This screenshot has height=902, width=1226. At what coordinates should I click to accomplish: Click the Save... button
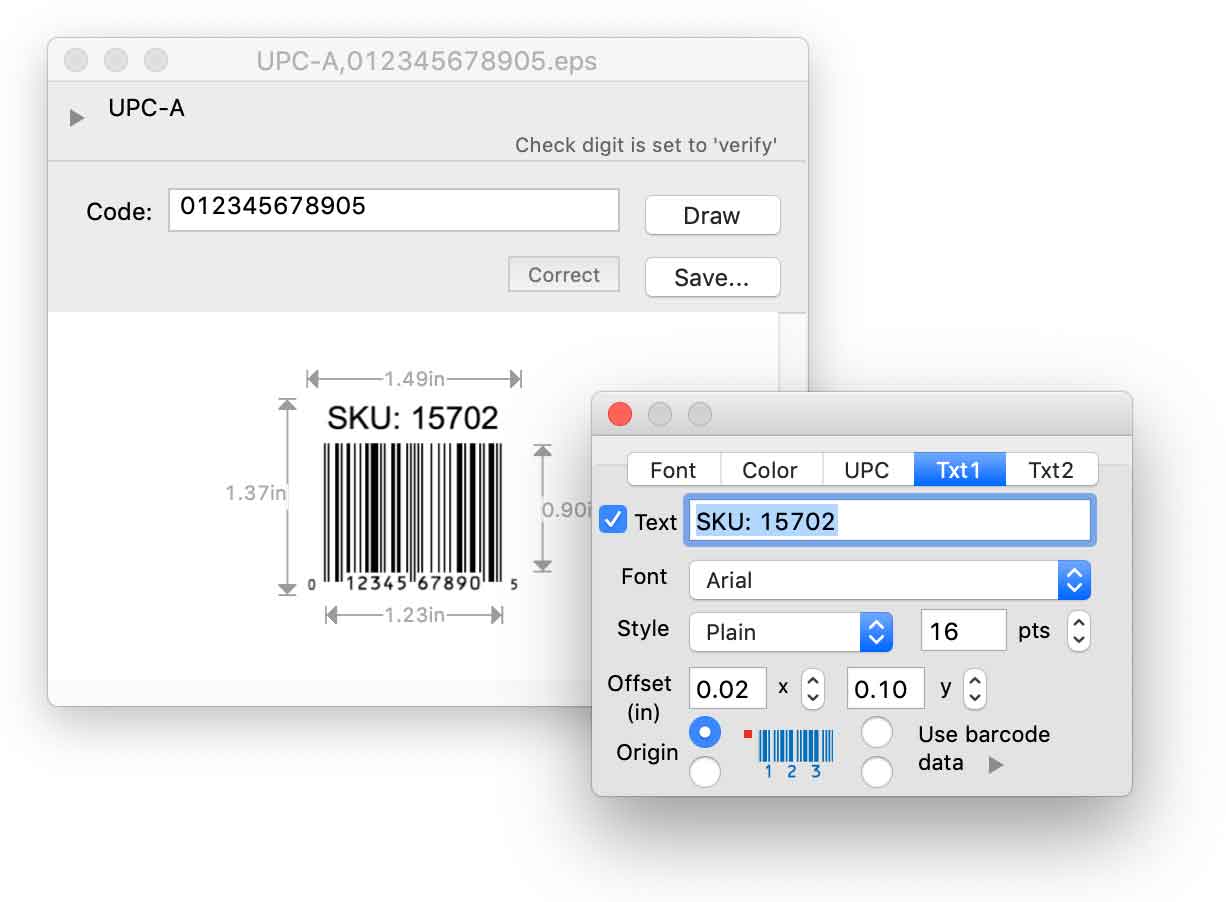pyautogui.click(x=712, y=277)
